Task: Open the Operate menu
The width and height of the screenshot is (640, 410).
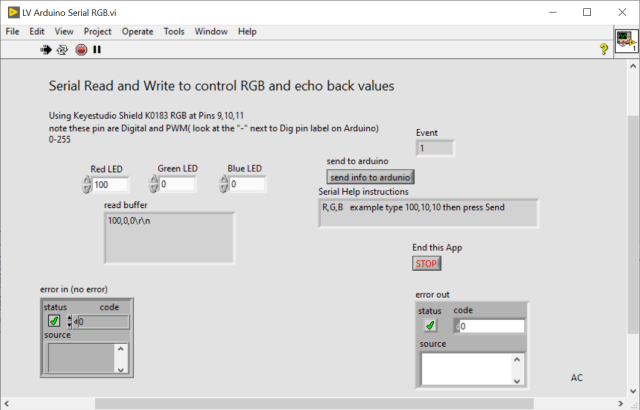Action: (138, 31)
